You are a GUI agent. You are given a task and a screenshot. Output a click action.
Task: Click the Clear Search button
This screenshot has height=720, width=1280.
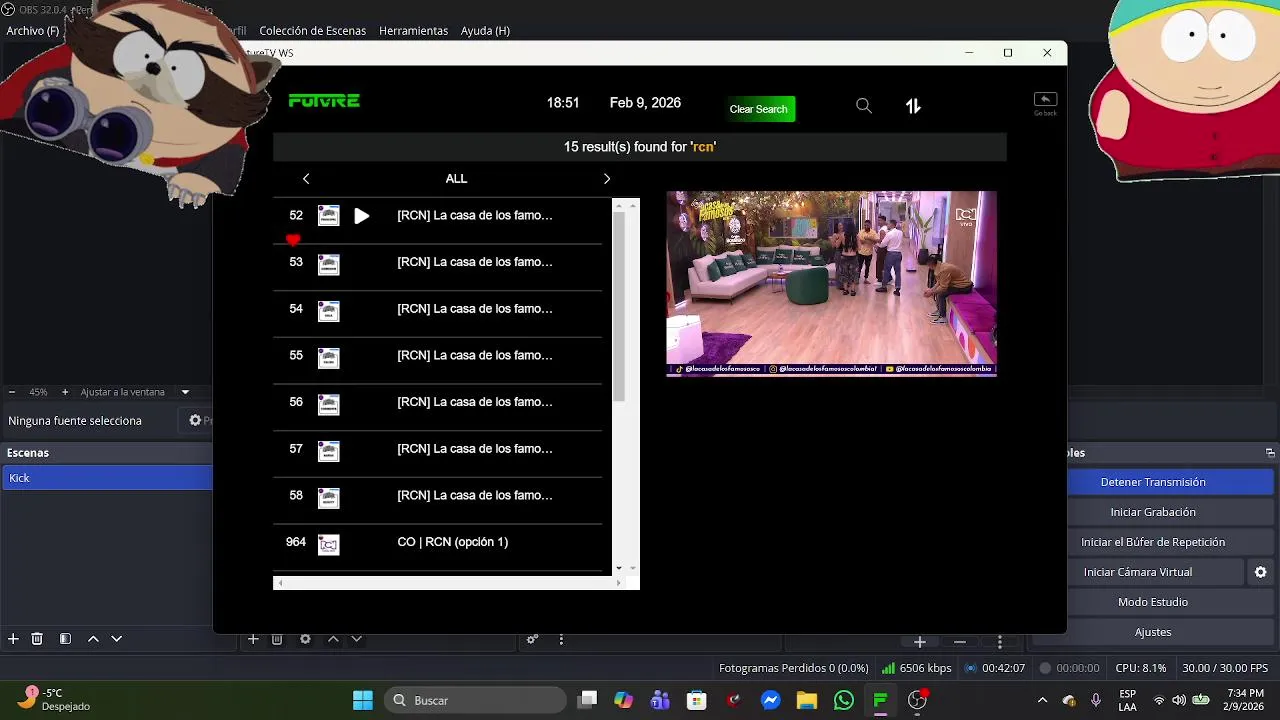pos(758,109)
